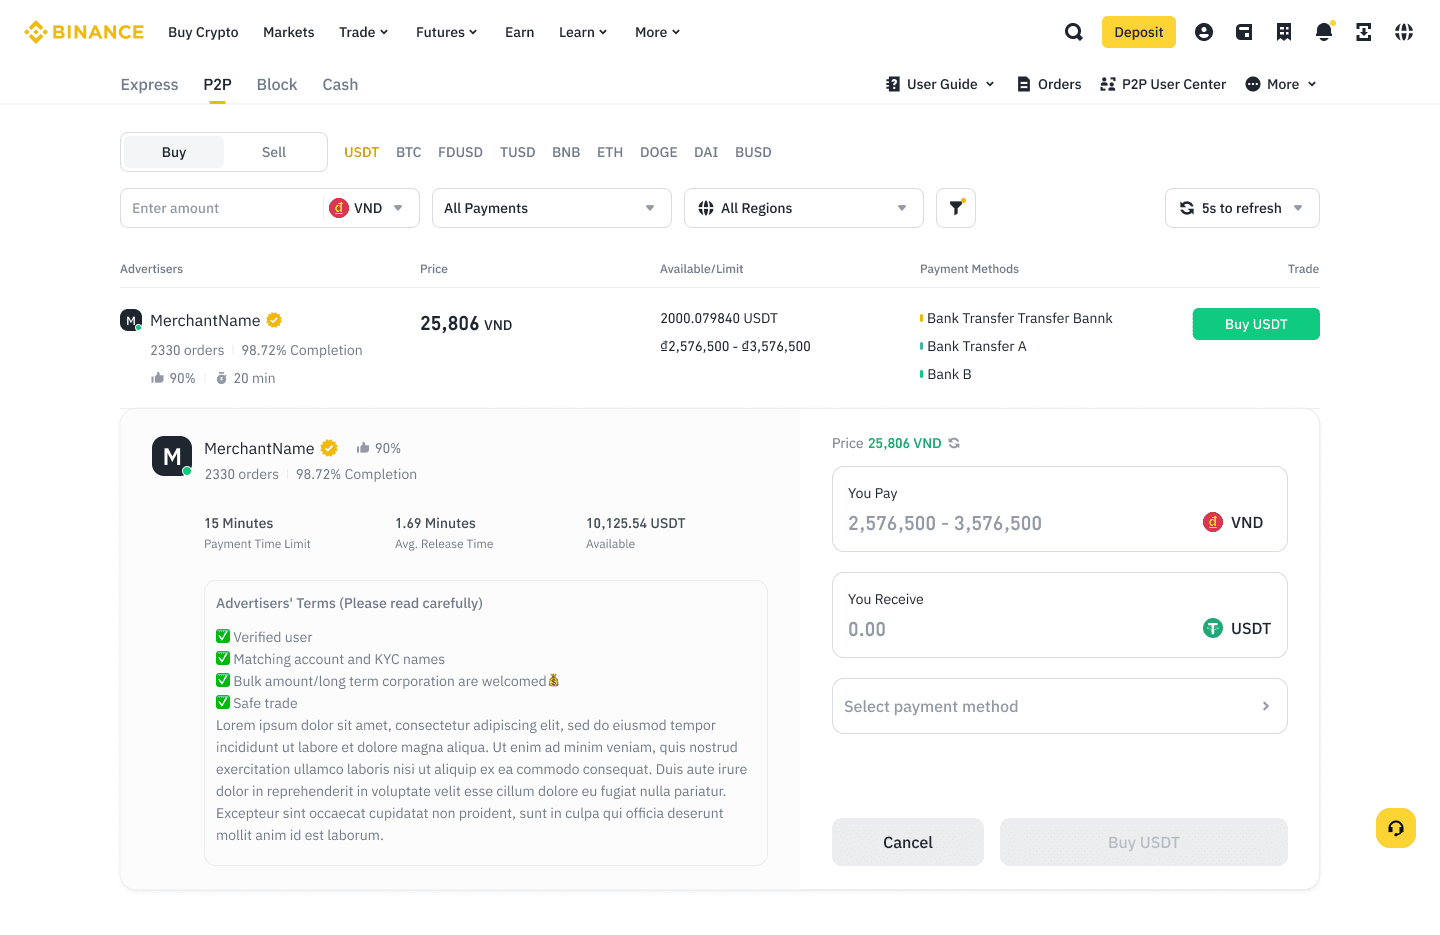Click verified badge beside MerchantName in listing row
1440x935 pixels.
tap(274, 320)
